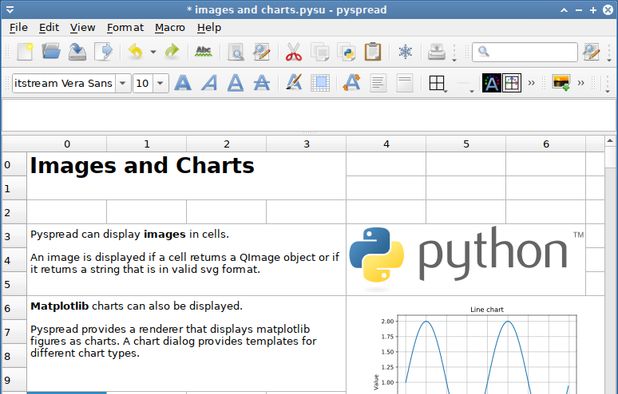
Task: Select column header 3
Action: [306, 144]
